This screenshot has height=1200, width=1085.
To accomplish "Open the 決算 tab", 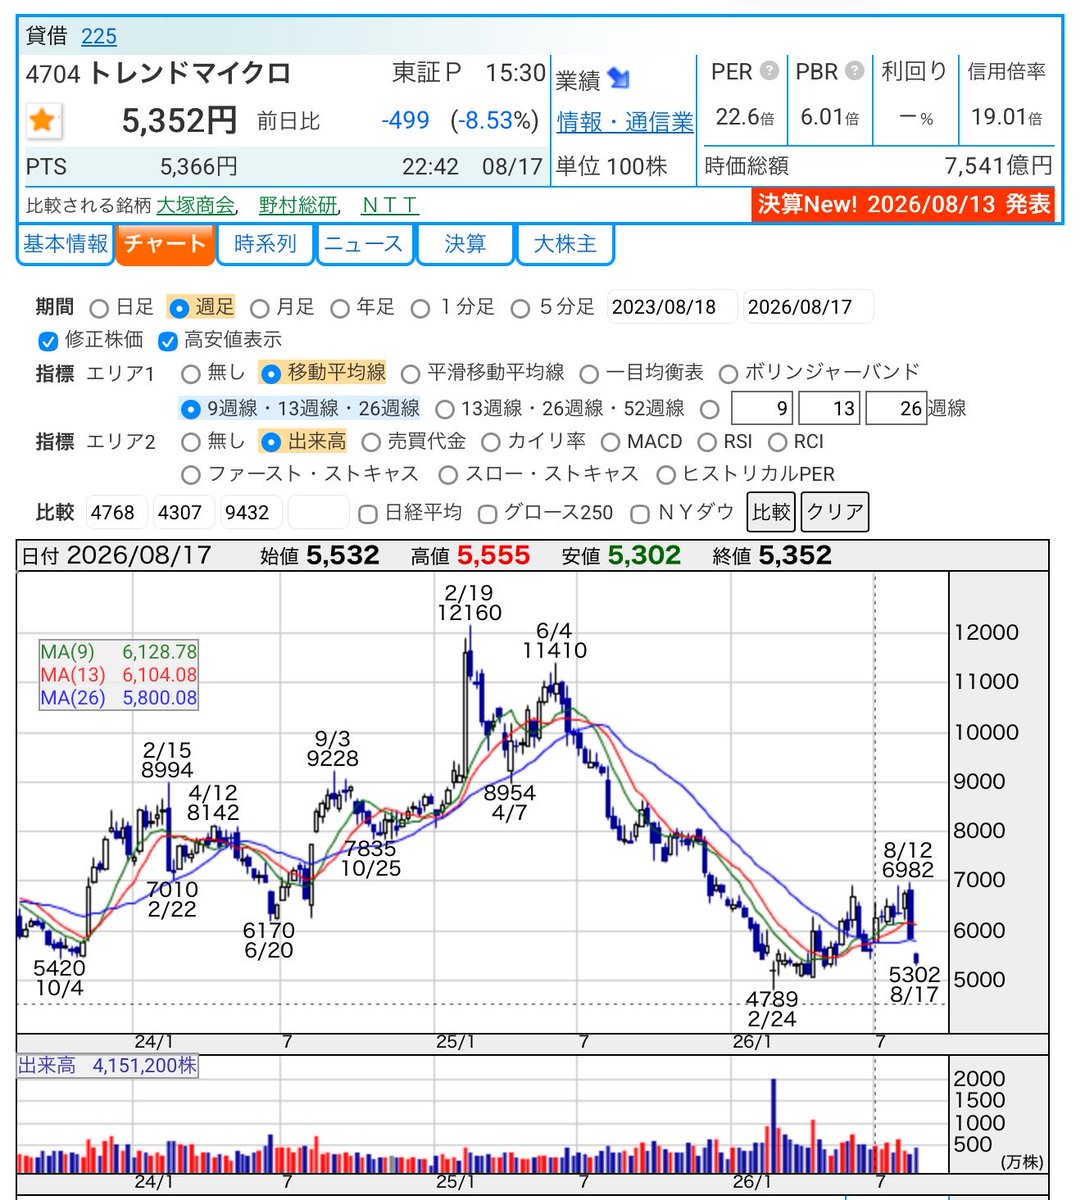I will tap(464, 245).
